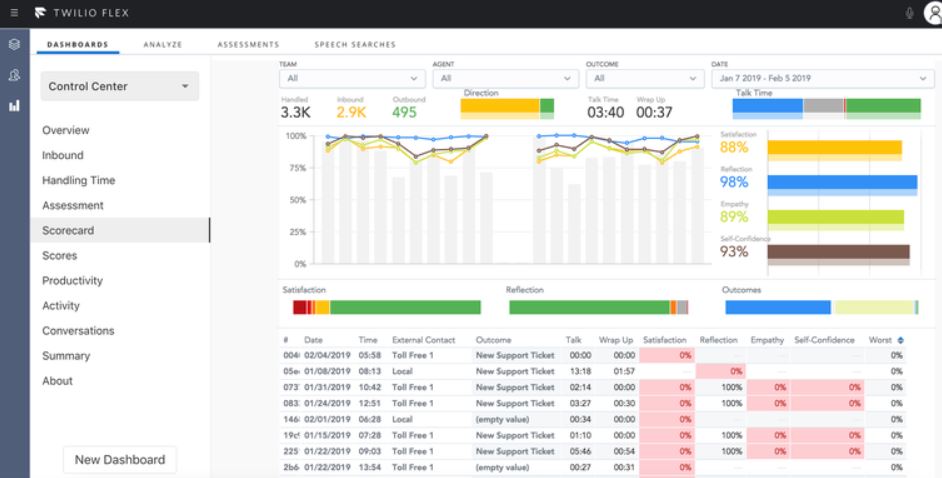Open the Activity dashboard

click(61, 306)
